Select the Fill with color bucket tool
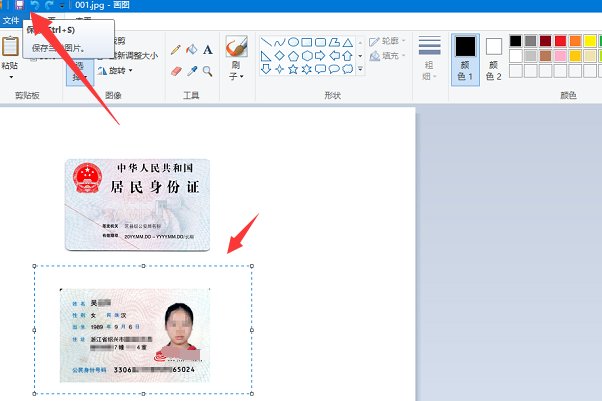 click(x=192, y=50)
